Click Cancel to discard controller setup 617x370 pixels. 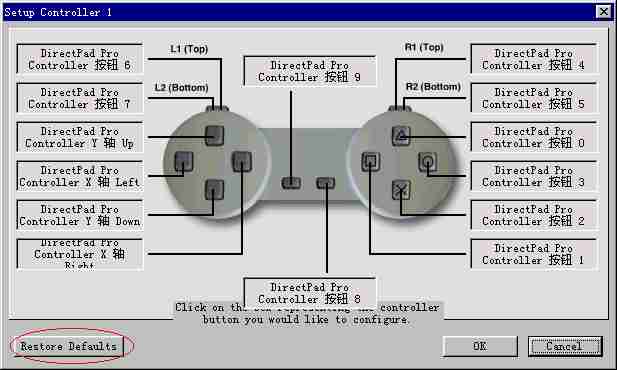pyautogui.click(x=565, y=346)
